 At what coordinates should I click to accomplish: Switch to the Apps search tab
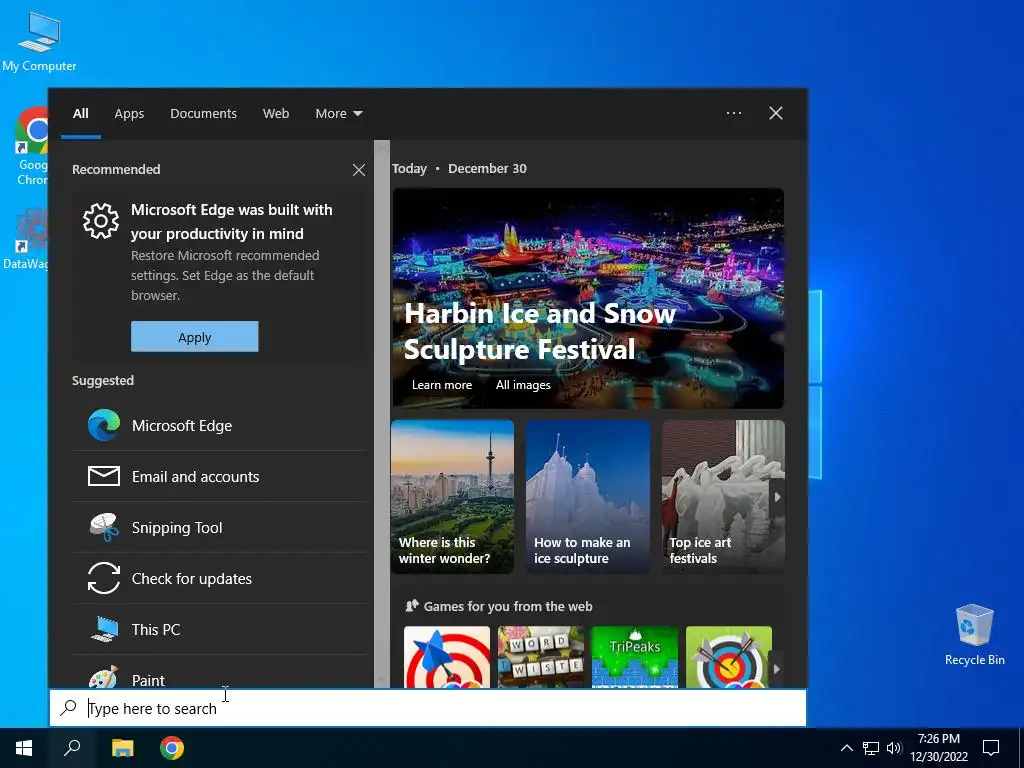click(129, 114)
